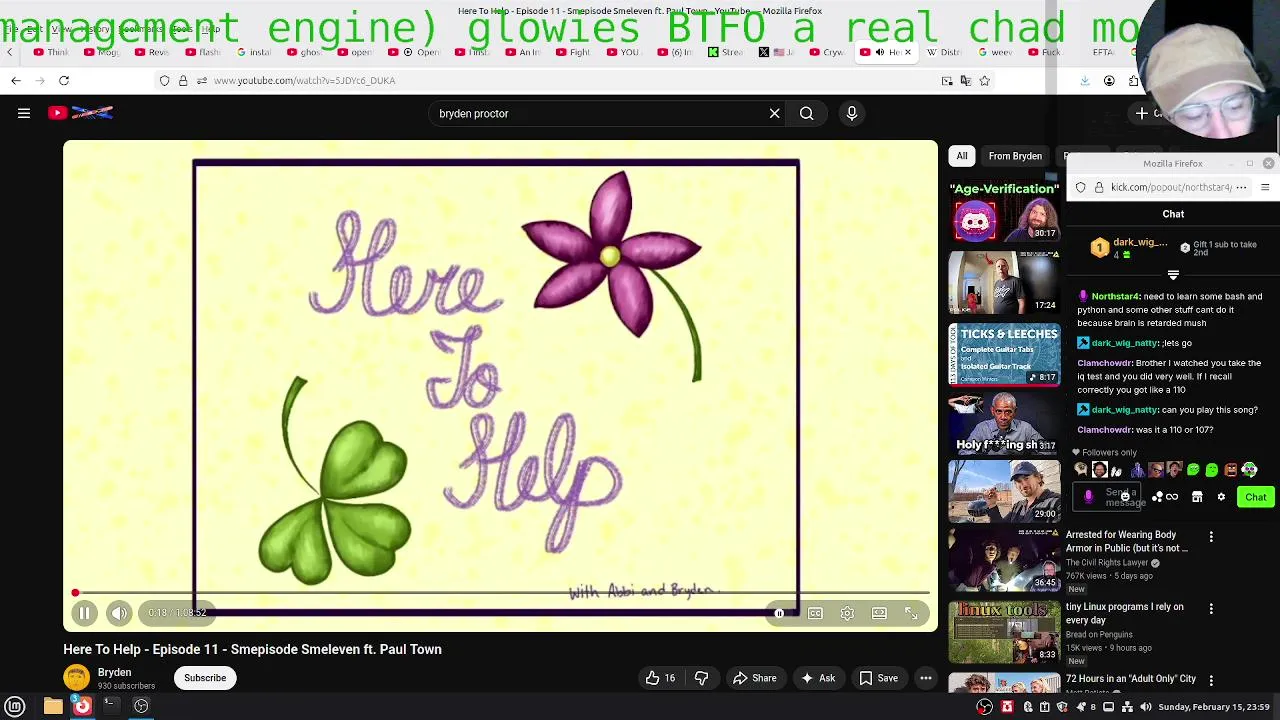The width and height of the screenshot is (1280, 720).
Task: Open 'Arrested for Wearing Body Armor' video link
Action: (x=1126, y=541)
